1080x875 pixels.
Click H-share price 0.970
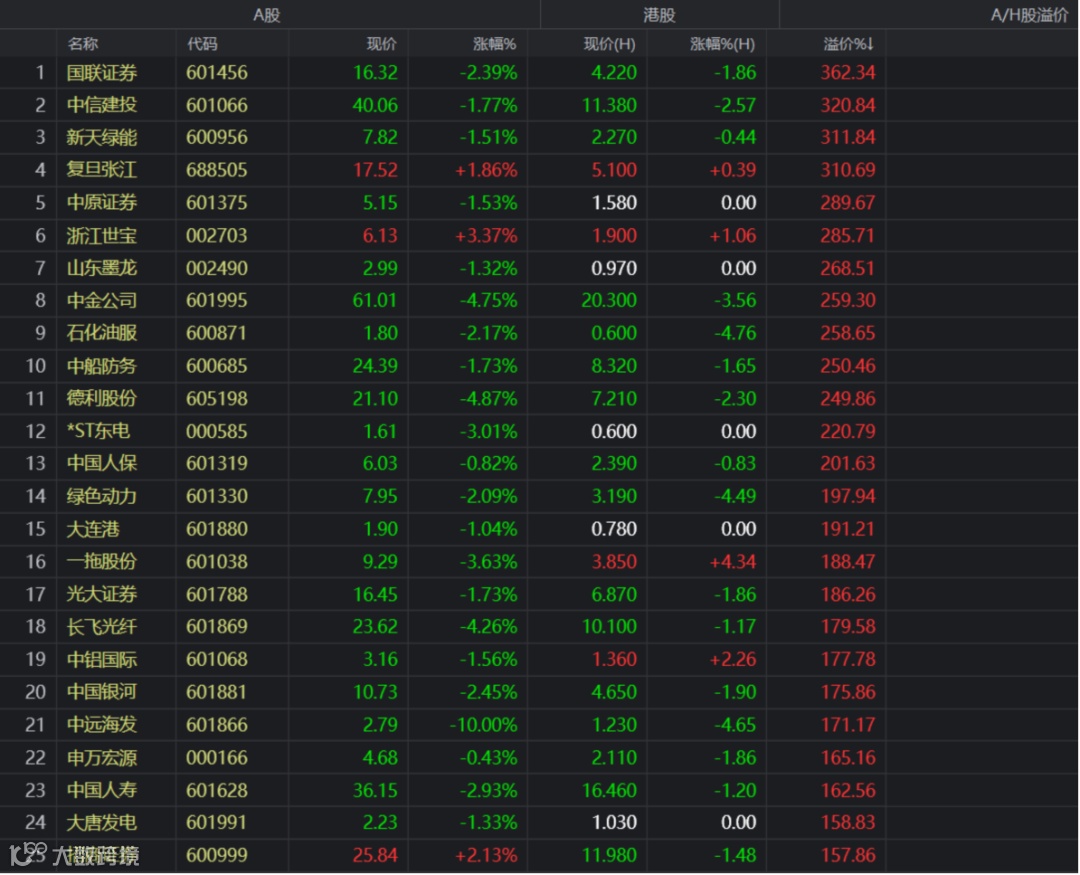coord(614,269)
